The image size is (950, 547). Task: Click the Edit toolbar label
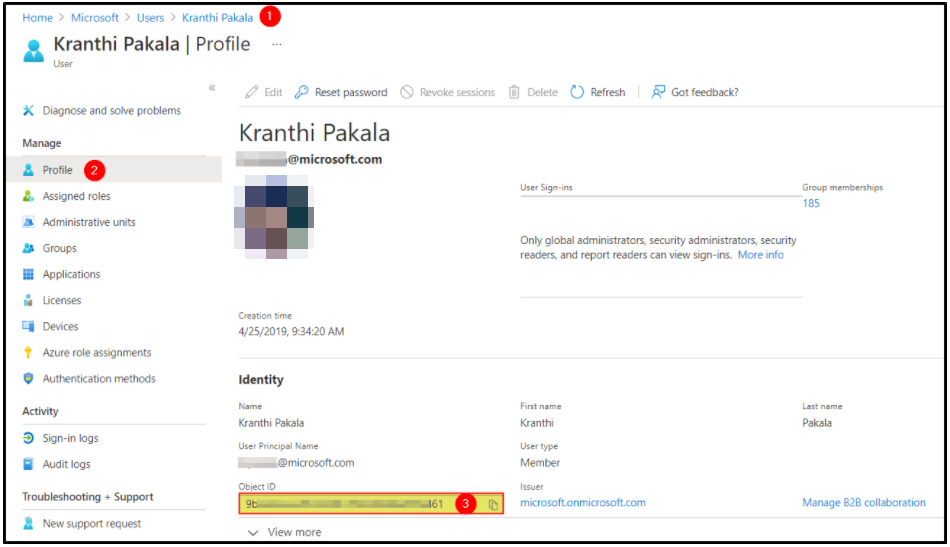[x=273, y=92]
